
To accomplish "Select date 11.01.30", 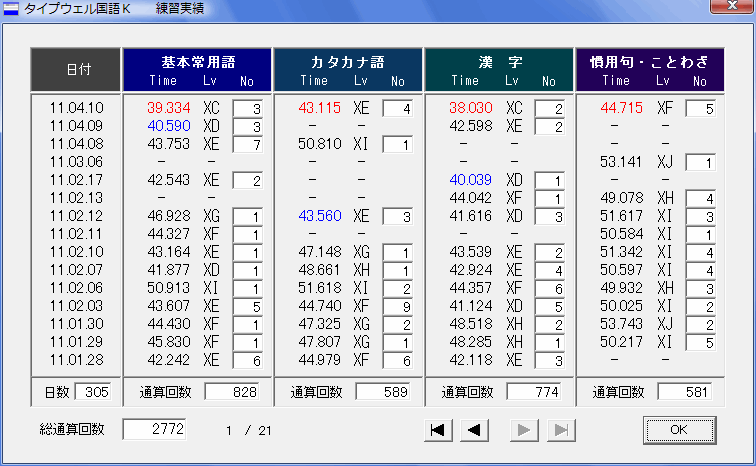I will tap(76, 324).
